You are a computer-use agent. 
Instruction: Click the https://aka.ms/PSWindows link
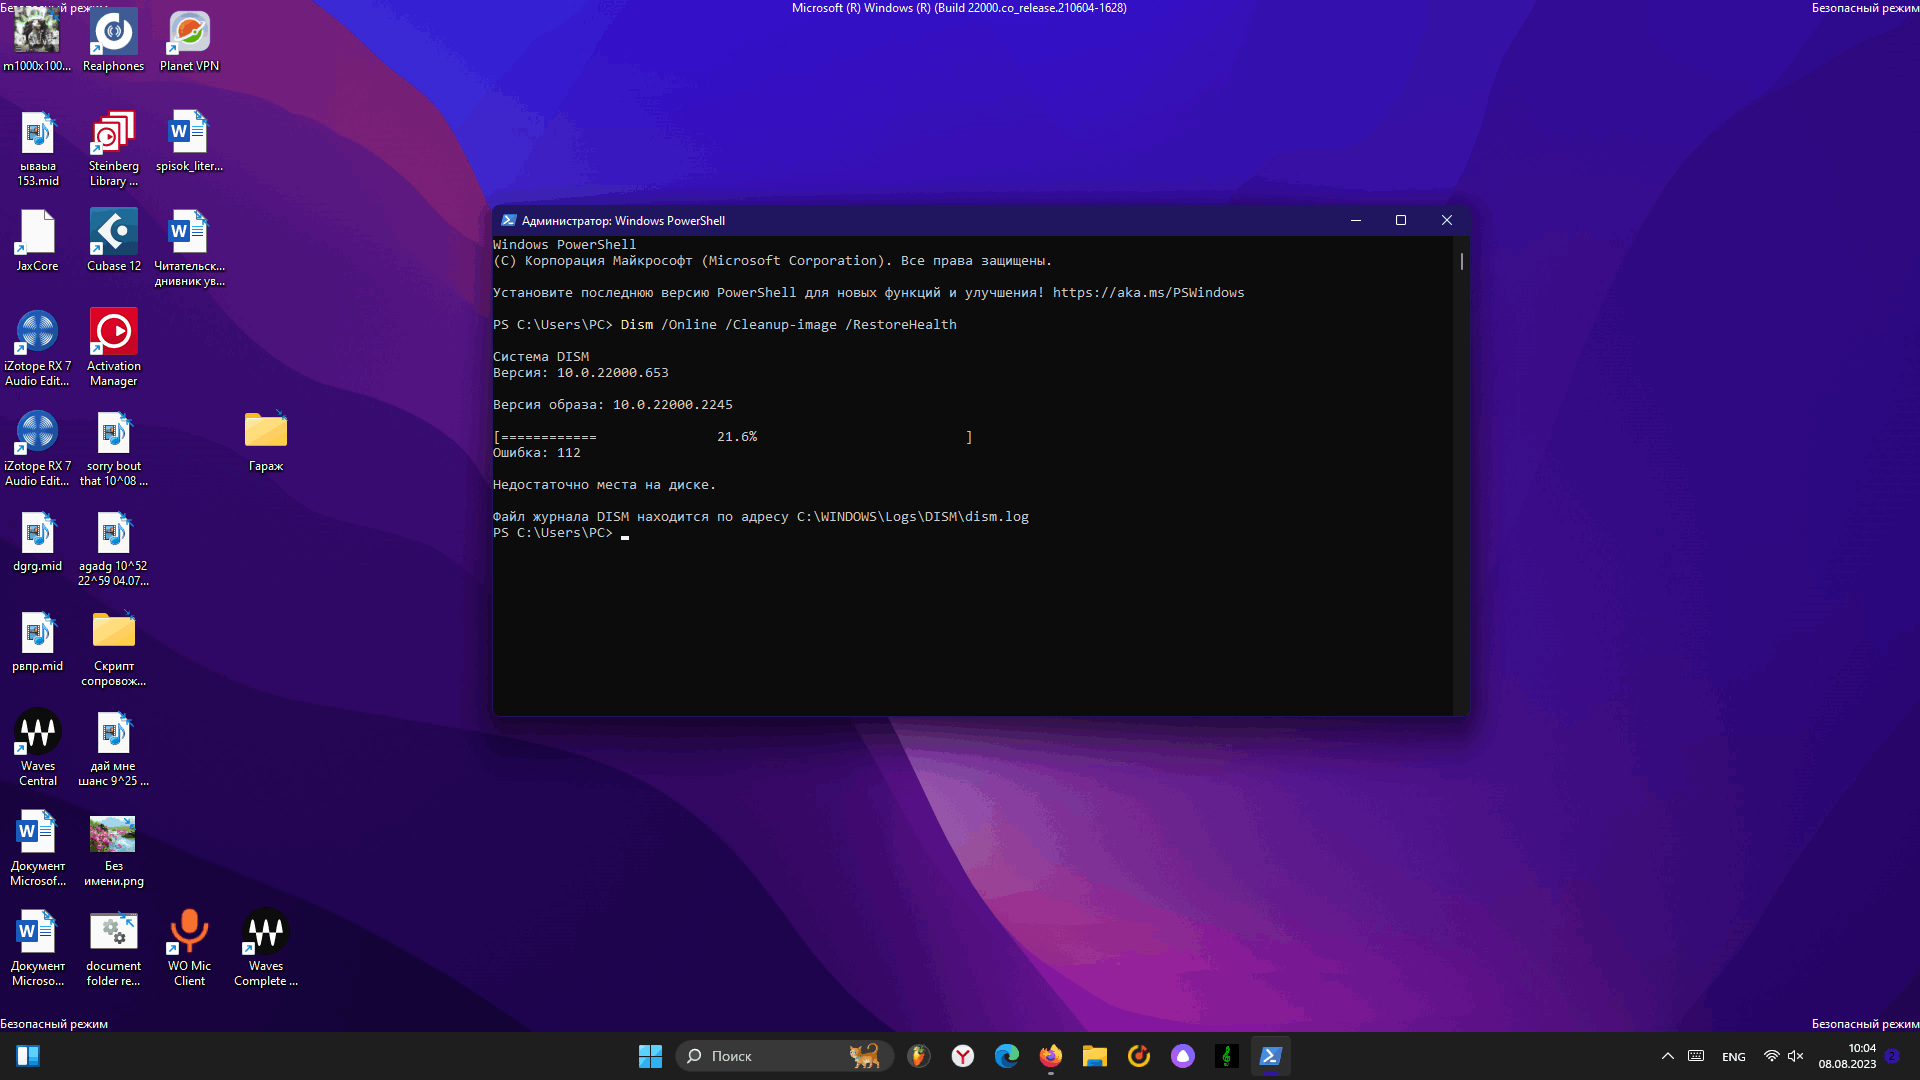pyautogui.click(x=1147, y=293)
